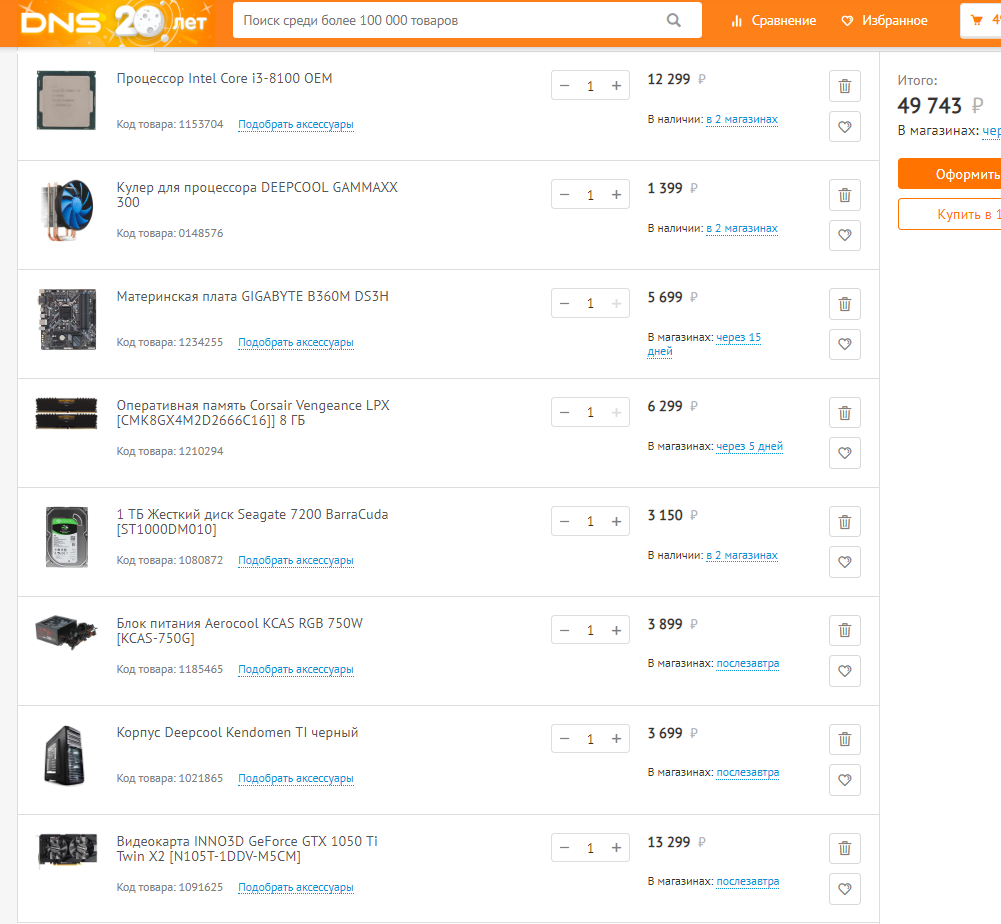
Task: Remove Aerocool KCAS 750W power supply
Action: point(845,631)
